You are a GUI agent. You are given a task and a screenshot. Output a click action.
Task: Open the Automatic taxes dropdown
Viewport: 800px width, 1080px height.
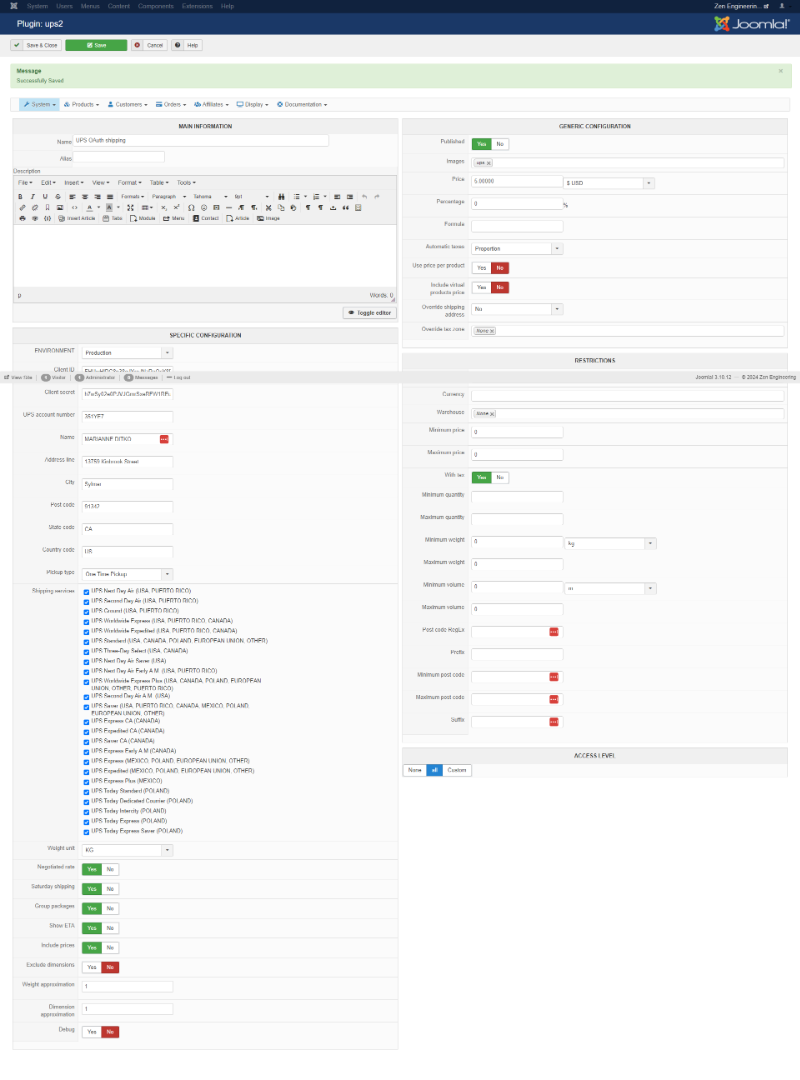[x=517, y=249]
